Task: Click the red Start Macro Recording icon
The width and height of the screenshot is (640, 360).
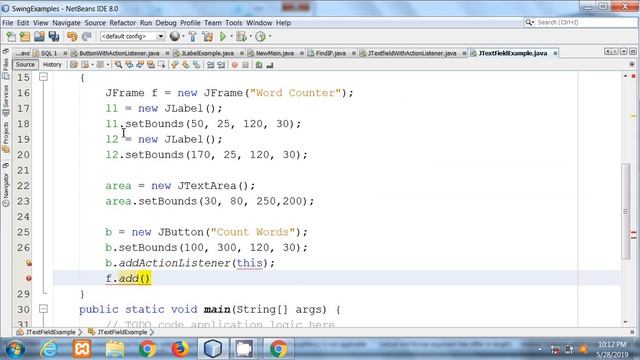Action: (234, 65)
